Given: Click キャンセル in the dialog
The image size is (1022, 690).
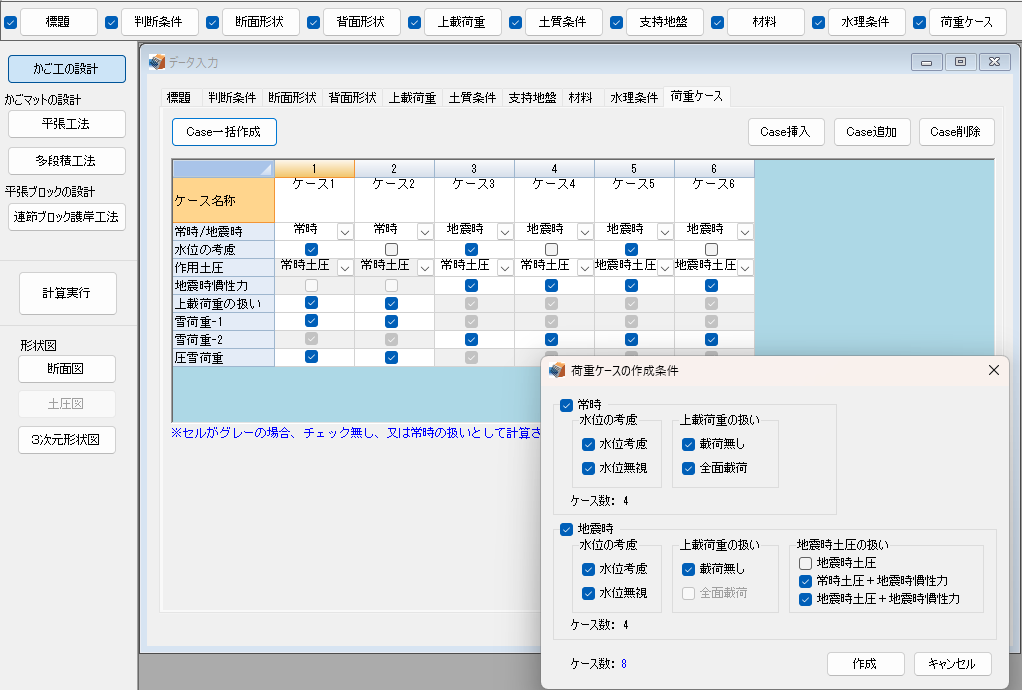Looking at the screenshot, I should 952,664.
